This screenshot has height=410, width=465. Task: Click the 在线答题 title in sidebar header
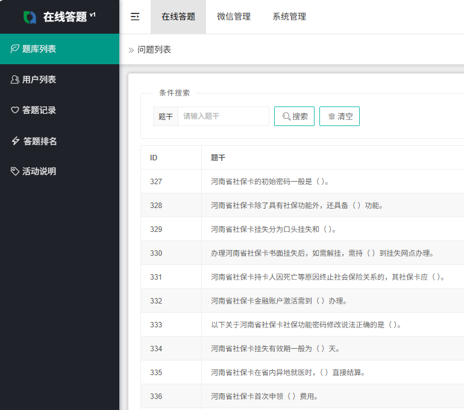tap(65, 17)
